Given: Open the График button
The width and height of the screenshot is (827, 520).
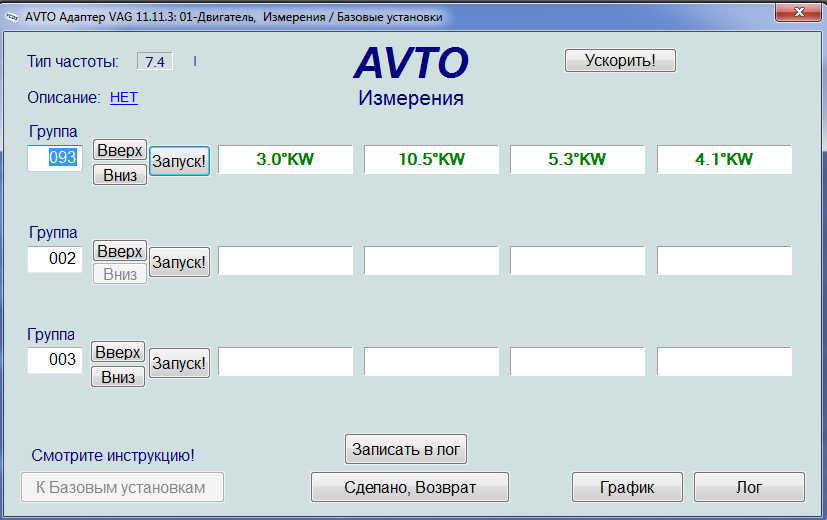Looking at the screenshot, I should 627,487.
